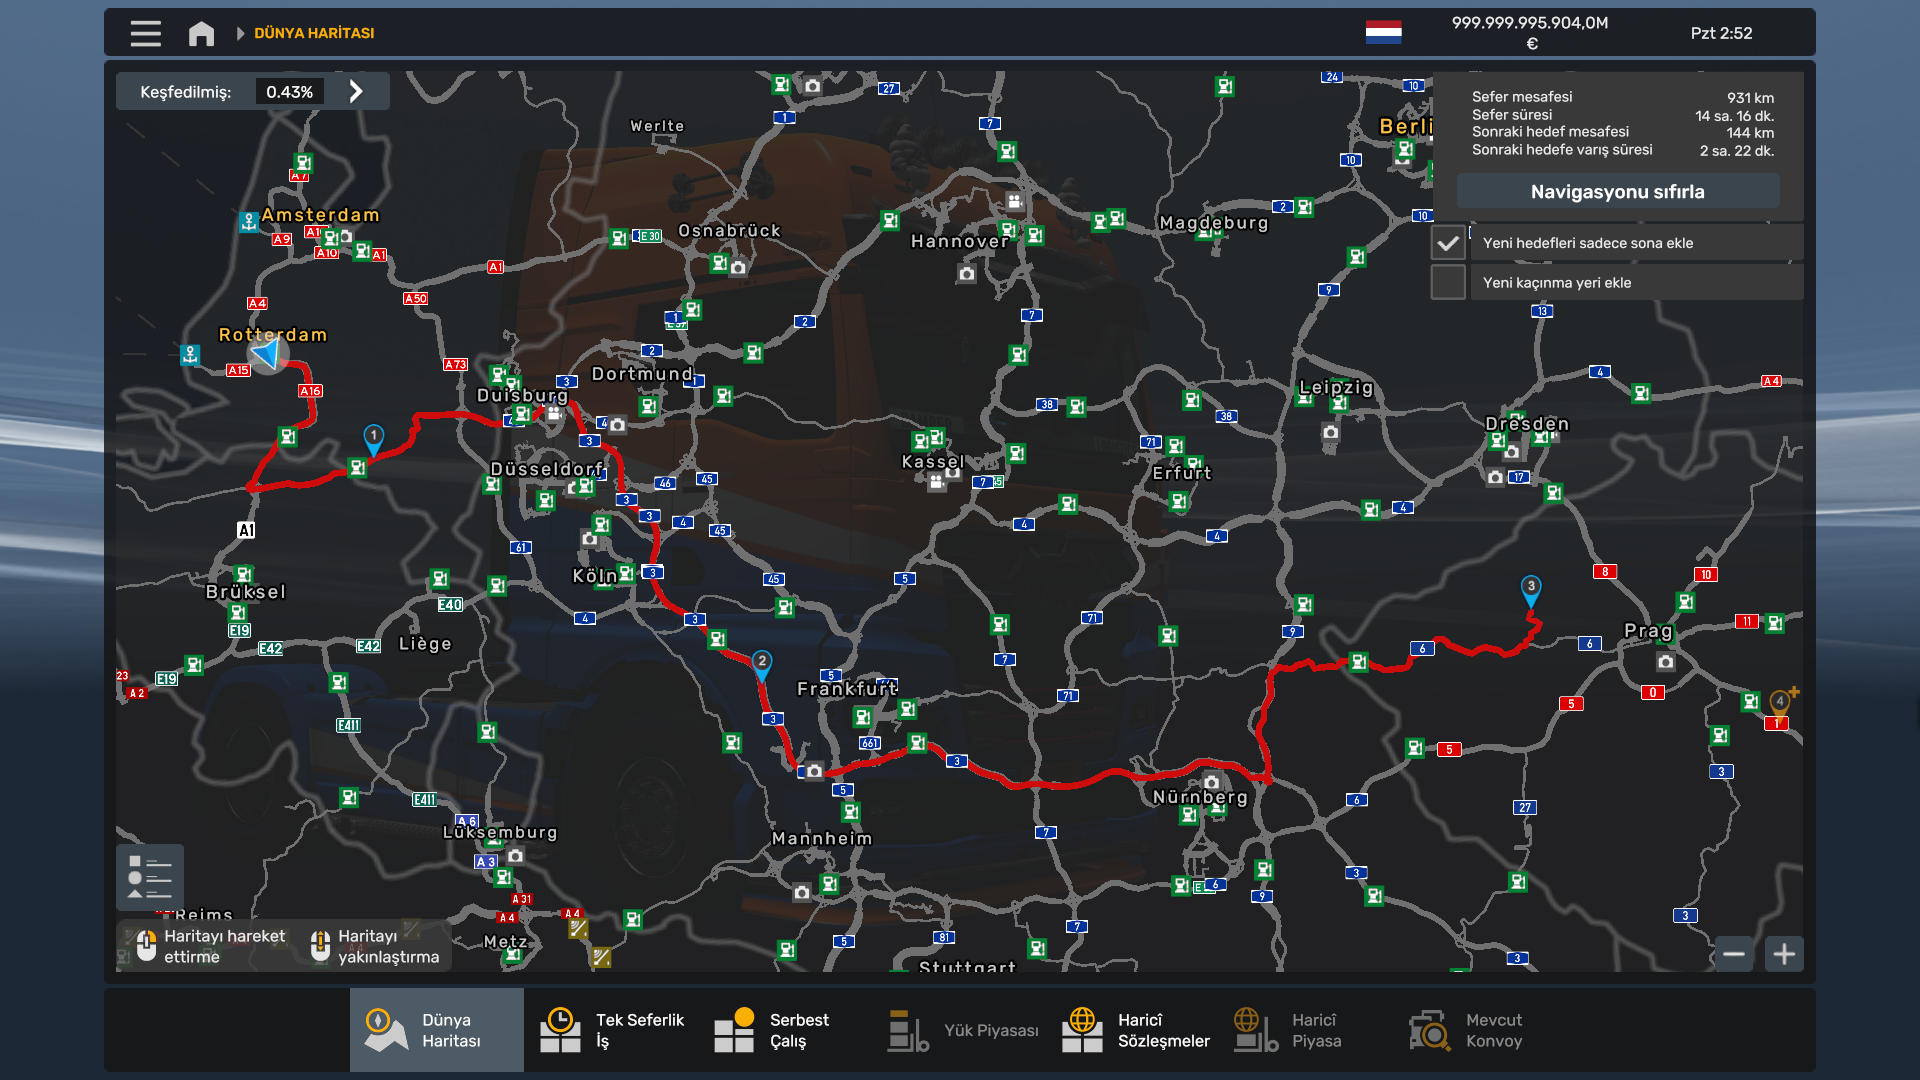
Task: Click the Rotterdam port anchor icon
Action: (190, 354)
